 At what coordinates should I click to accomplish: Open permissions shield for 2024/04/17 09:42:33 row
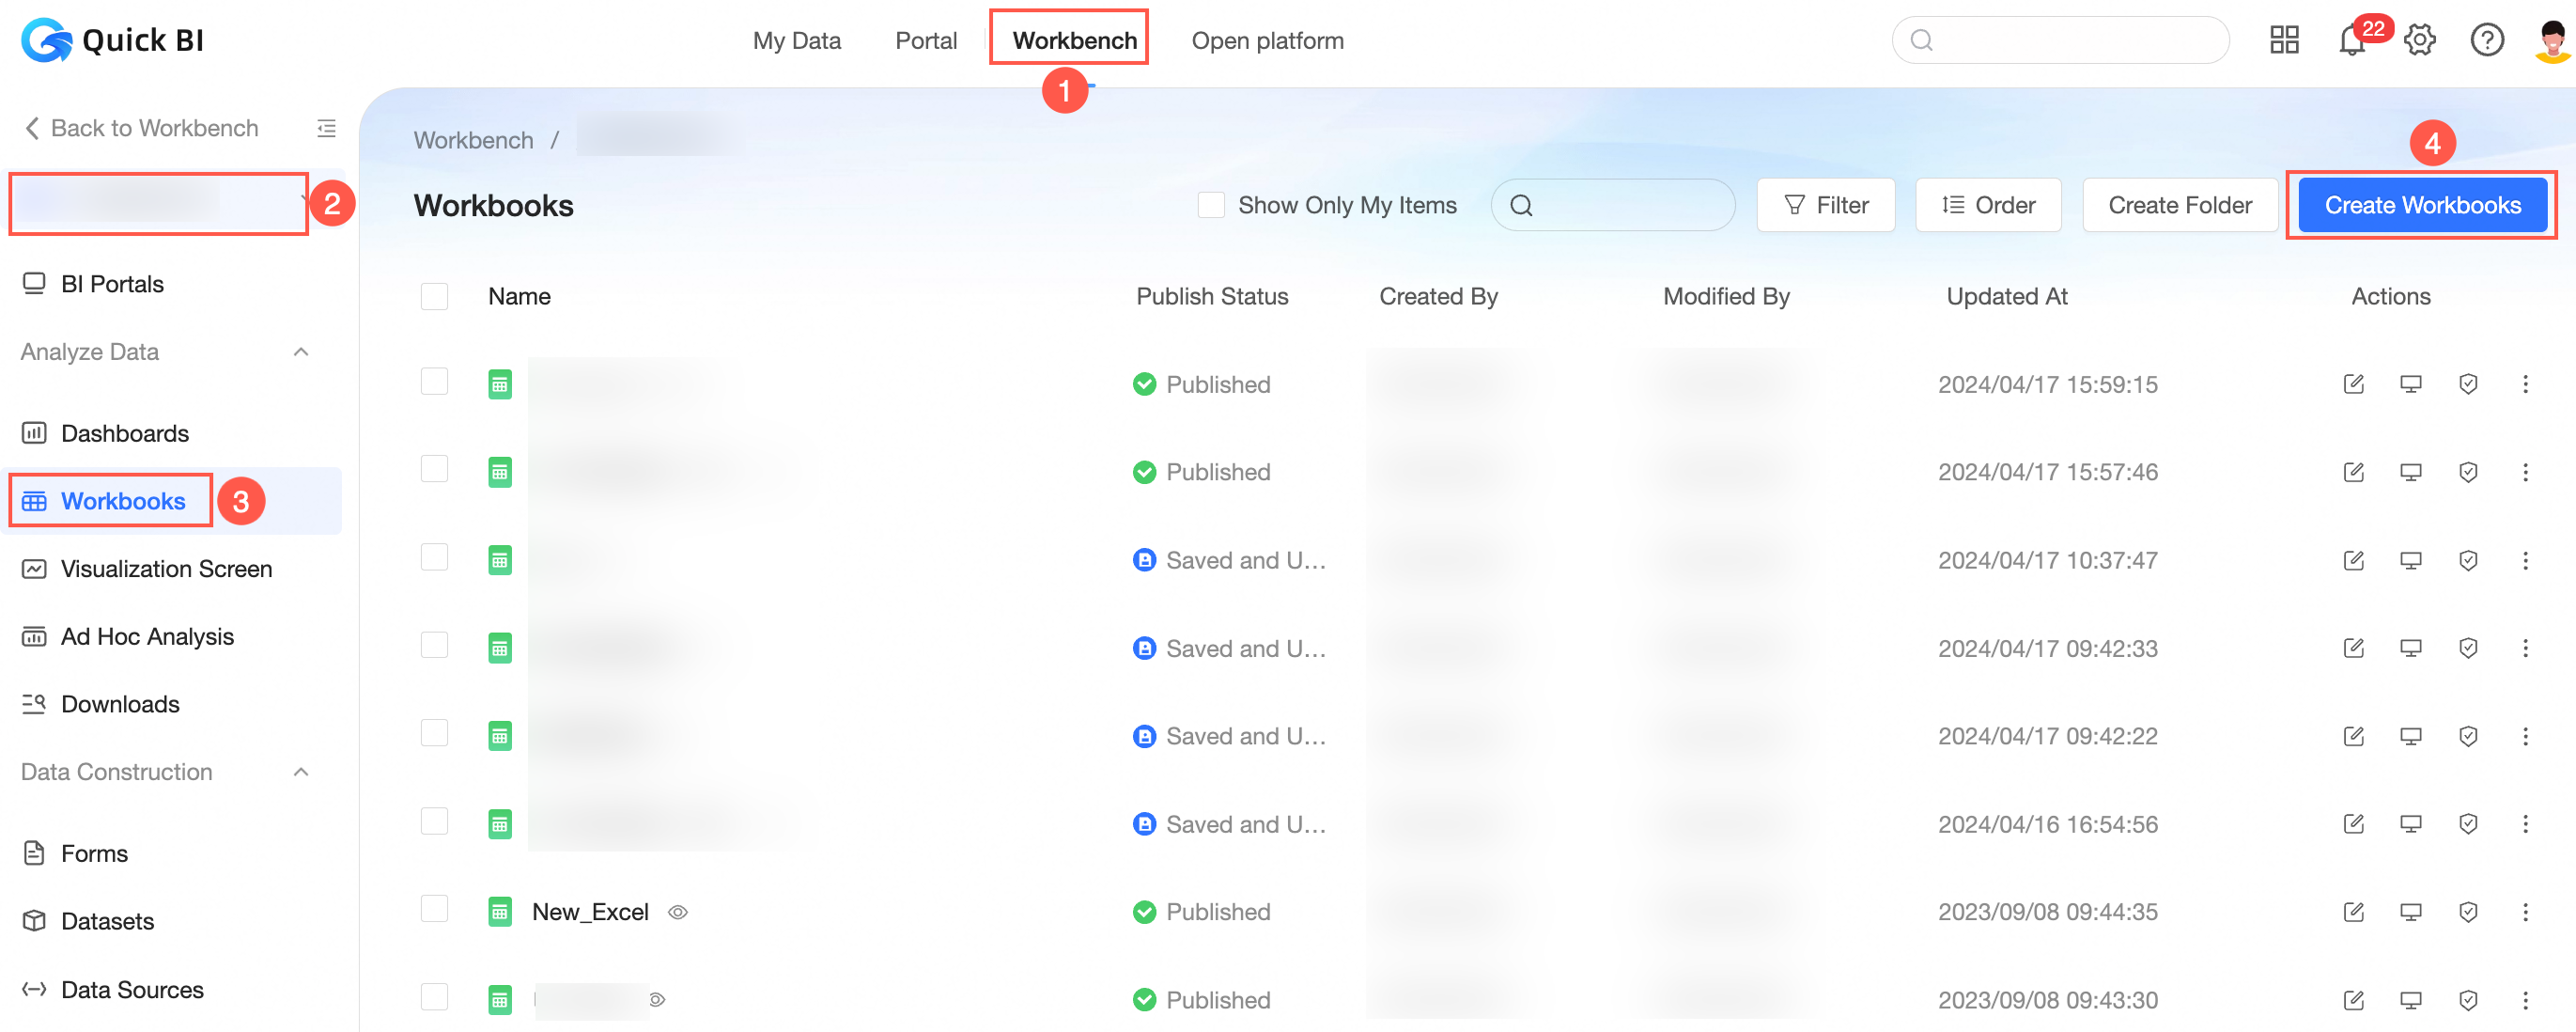[x=2468, y=648]
